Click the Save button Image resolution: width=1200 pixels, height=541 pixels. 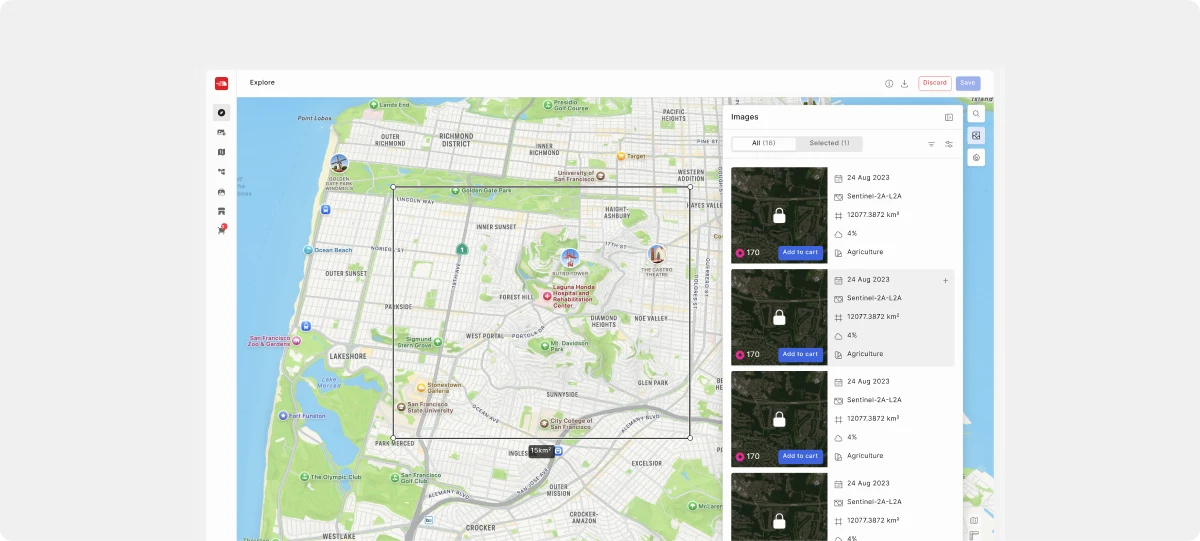968,83
